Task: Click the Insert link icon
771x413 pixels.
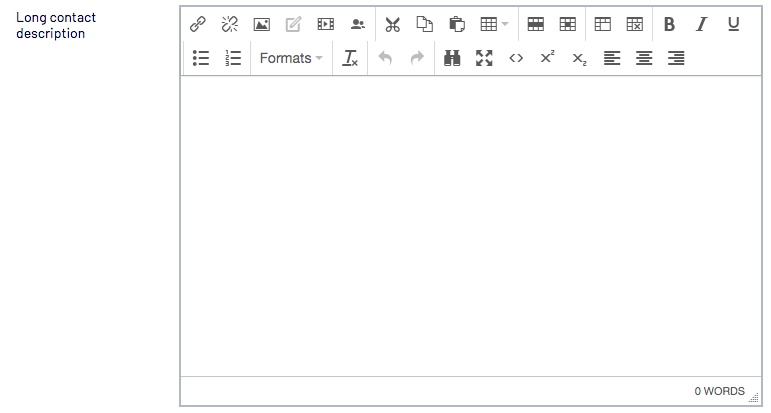Action: click(x=198, y=24)
